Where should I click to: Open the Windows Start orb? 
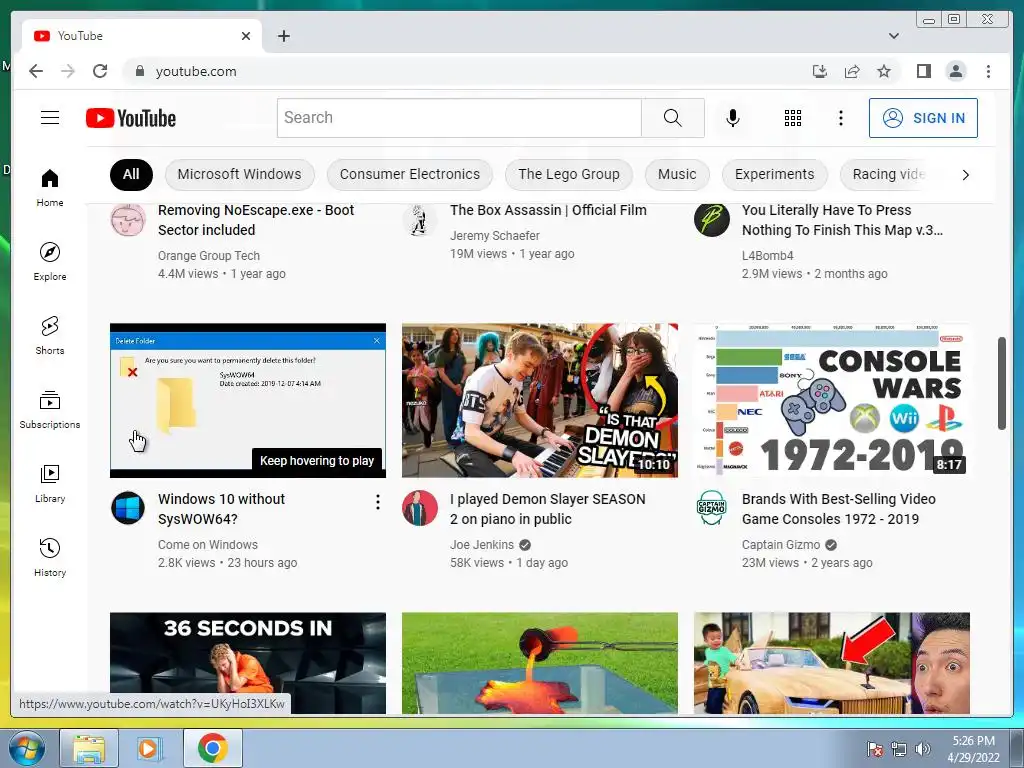click(x=27, y=748)
